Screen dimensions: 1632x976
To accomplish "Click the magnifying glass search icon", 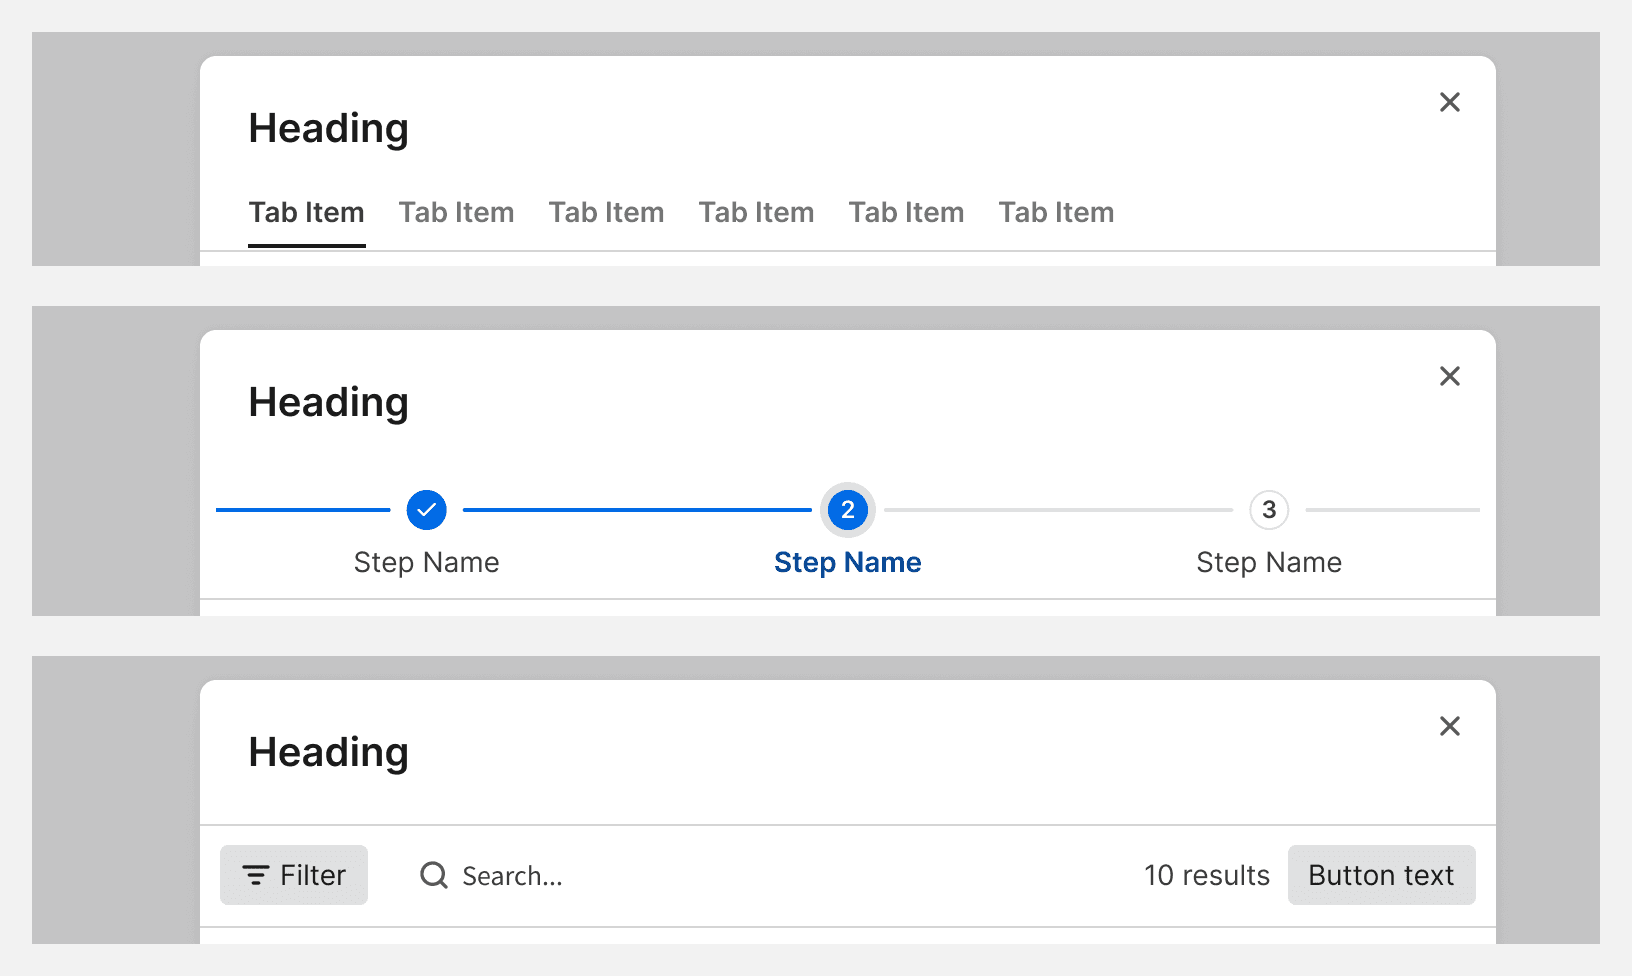I will click(x=434, y=875).
